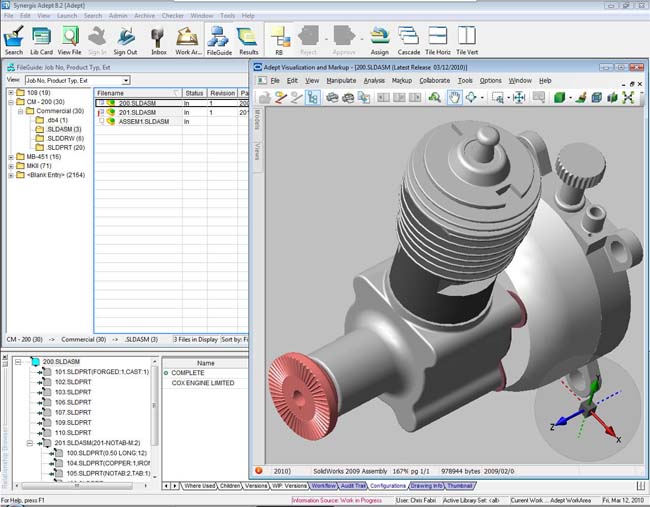Expand the 108 (19) folder
Viewport: 650px width, 507px height.
pyautogui.click(x=11, y=92)
